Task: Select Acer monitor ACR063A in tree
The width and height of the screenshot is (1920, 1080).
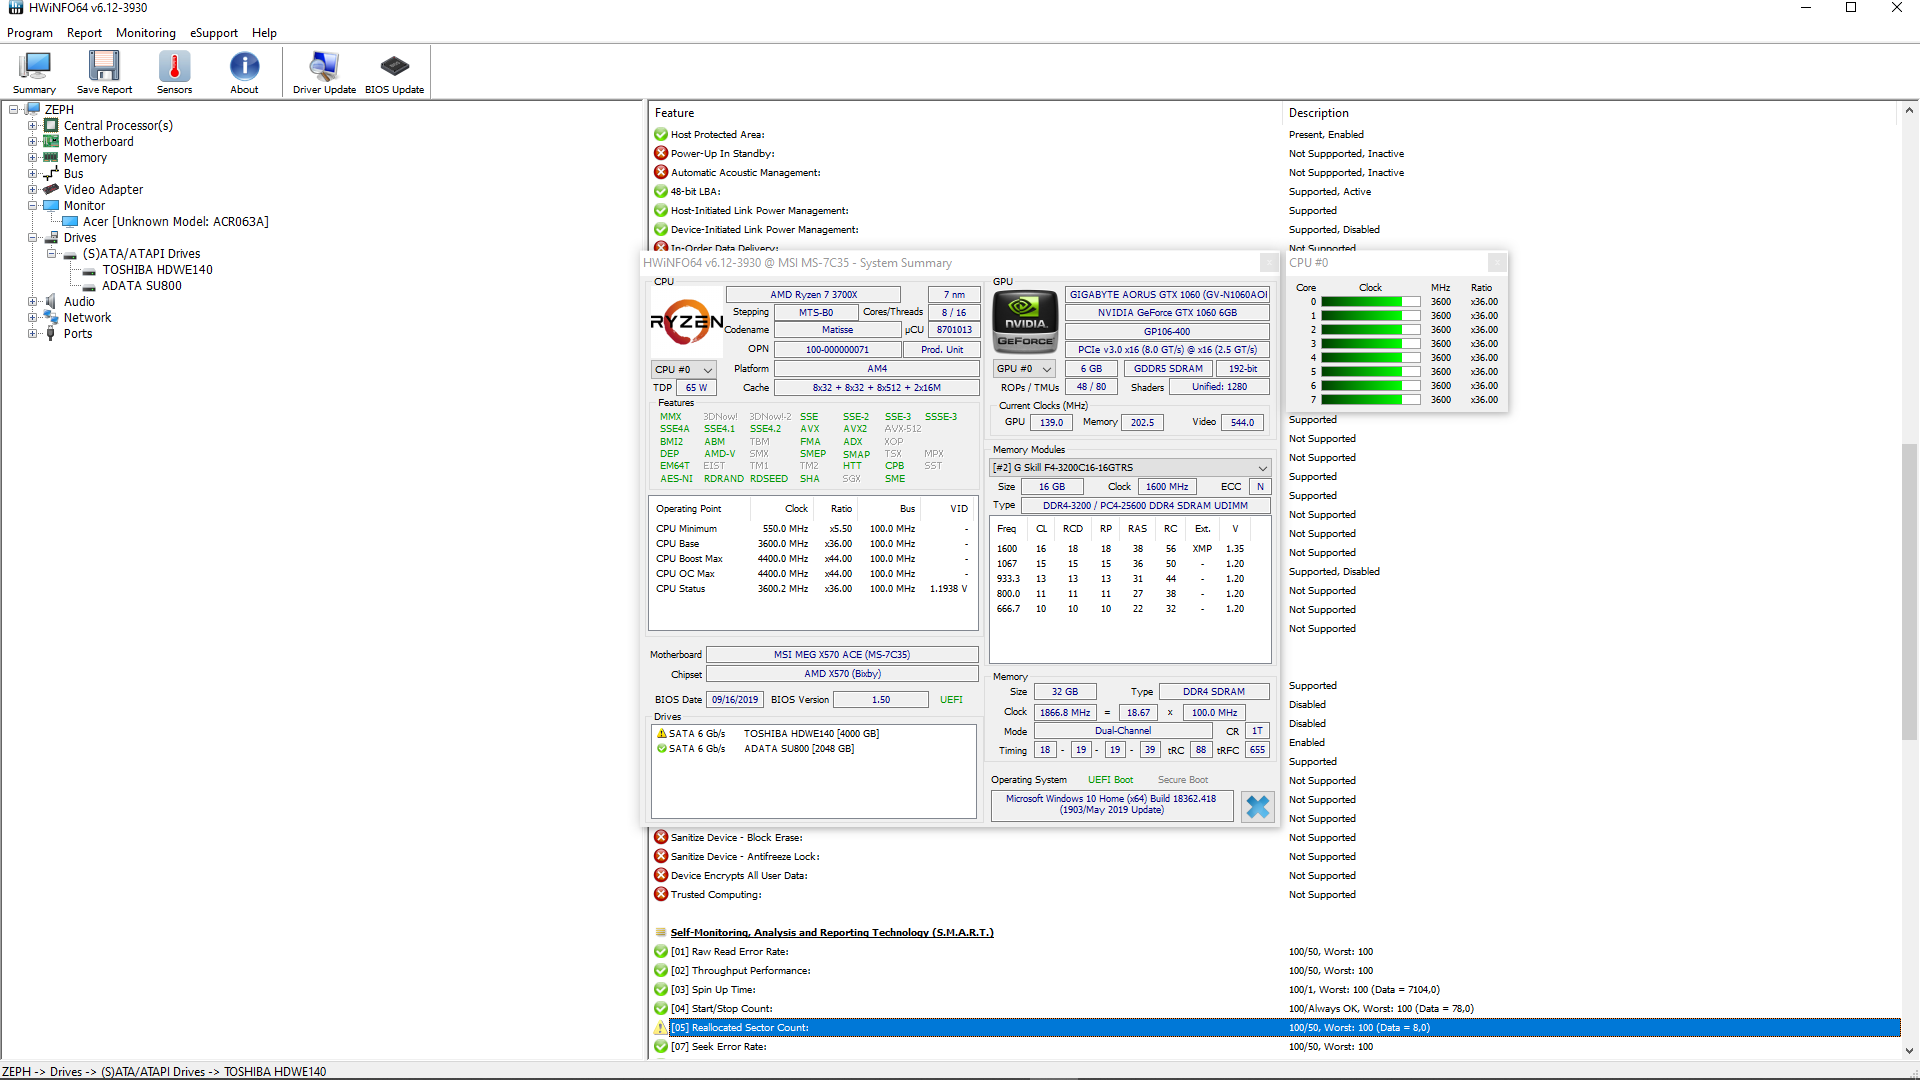Action: point(176,221)
